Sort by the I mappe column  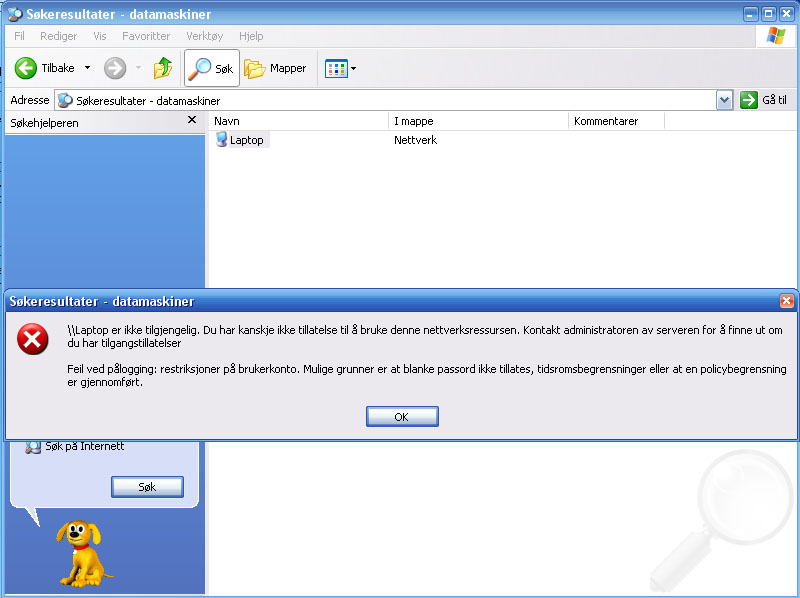[479, 121]
